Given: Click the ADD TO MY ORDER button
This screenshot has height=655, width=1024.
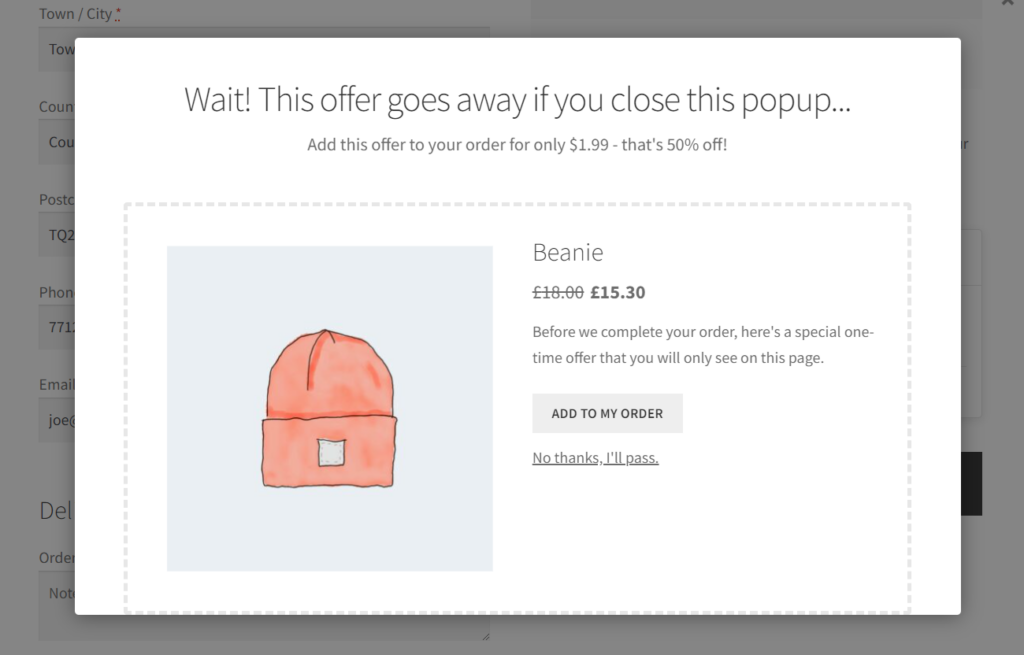Looking at the screenshot, I should (x=607, y=412).
